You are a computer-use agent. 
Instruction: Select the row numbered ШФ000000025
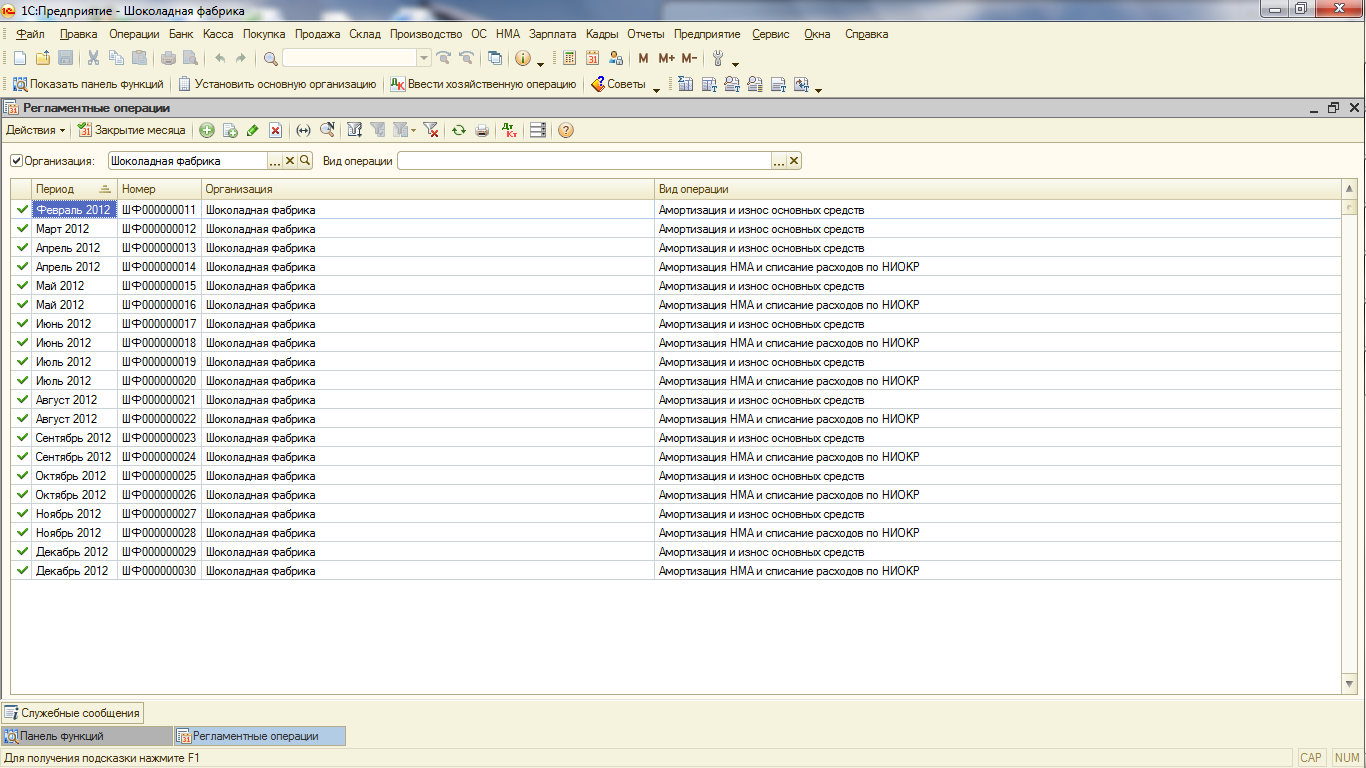click(x=675, y=476)
